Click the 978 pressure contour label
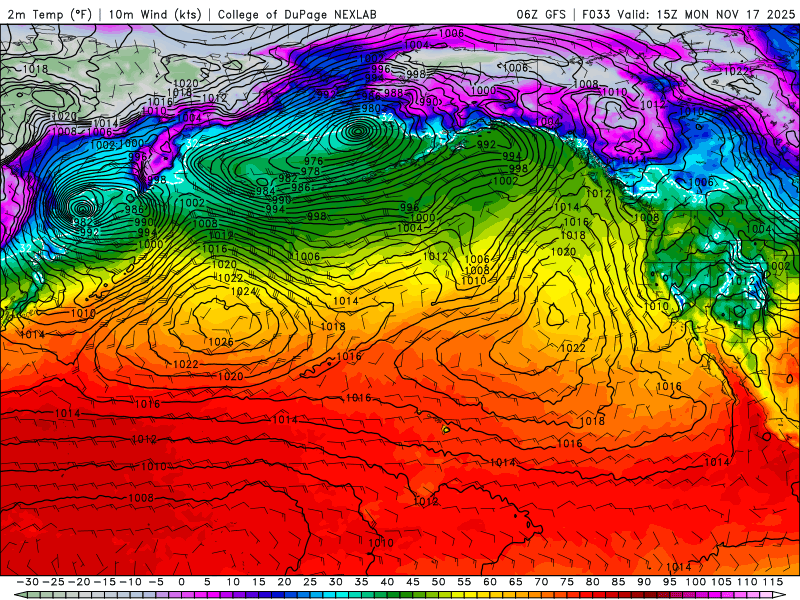Viewport: 800px width, 600px height. click(x=310, y=171)
